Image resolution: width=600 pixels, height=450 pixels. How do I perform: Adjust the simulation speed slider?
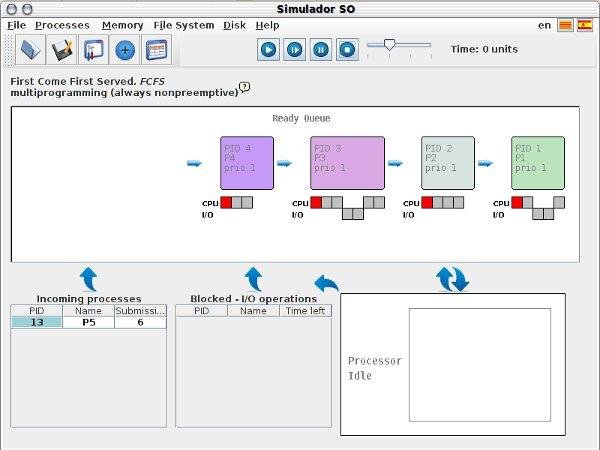(389, 45)
